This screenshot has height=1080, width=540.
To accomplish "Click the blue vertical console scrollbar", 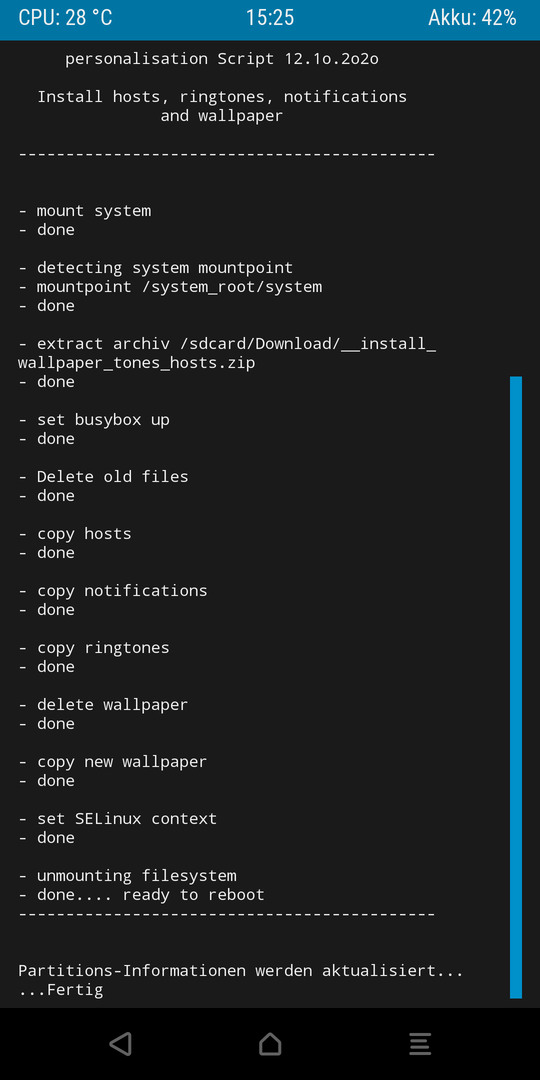I will click(516, 687).
